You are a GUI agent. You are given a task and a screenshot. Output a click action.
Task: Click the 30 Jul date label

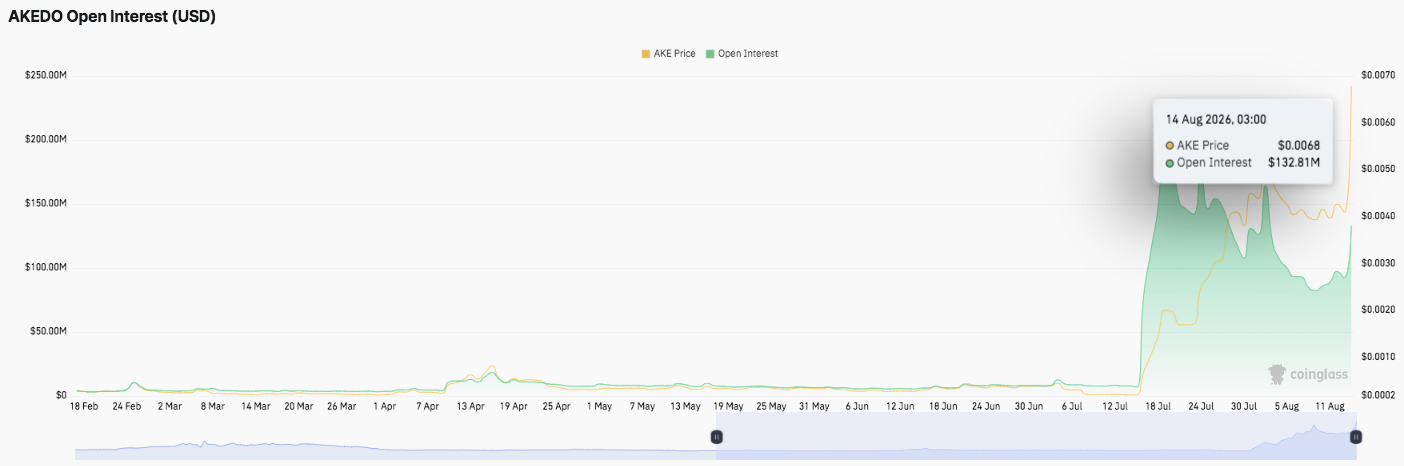pyautogui.click(x=1244, y=407)
